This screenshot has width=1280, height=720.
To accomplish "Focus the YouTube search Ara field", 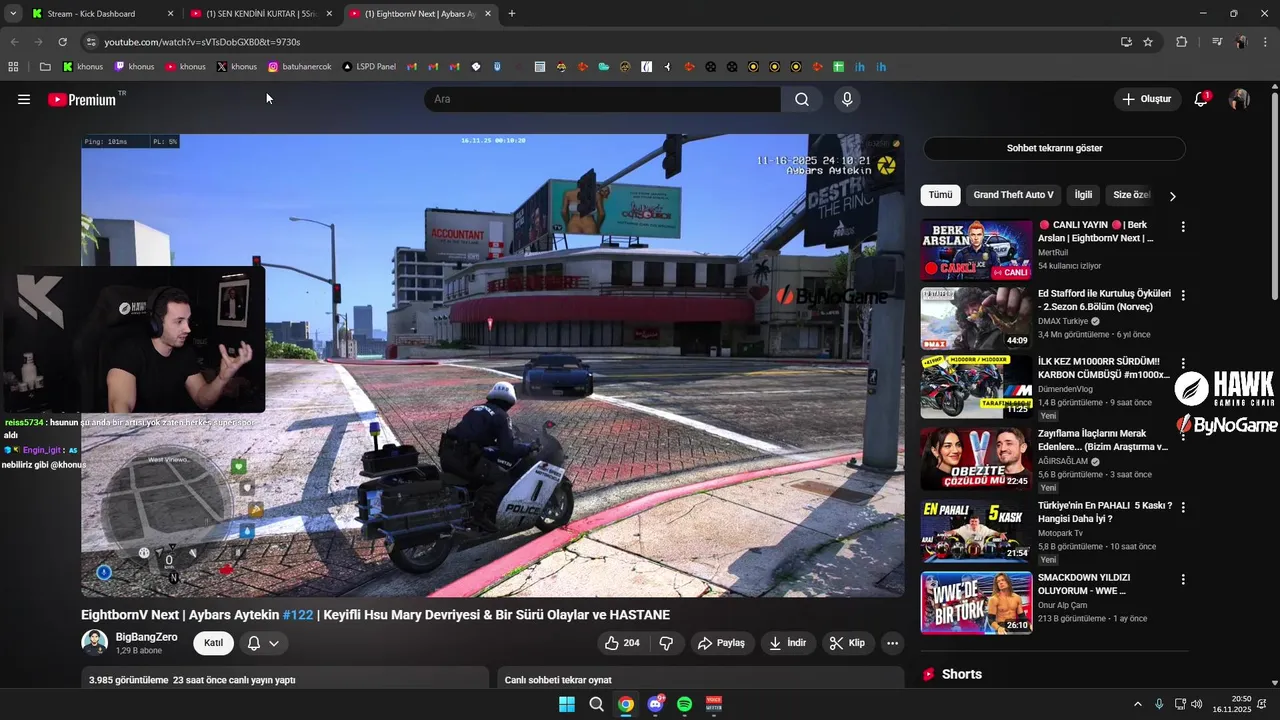I will [602, 99].
